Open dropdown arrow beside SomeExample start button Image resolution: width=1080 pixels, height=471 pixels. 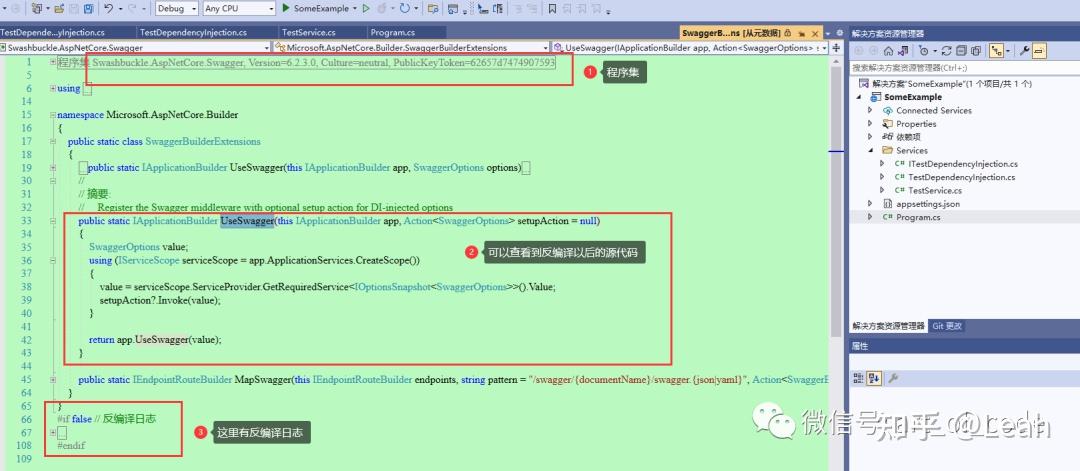[x=355, y=8]
